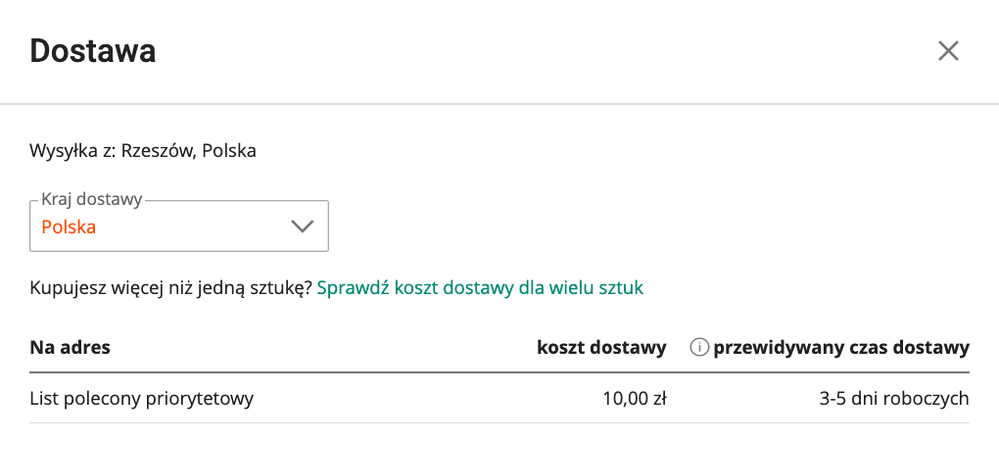Viewport: 999px width, 451px height.
Task: Click the Kupujesz więcej niż jedną sztukę? question text
Action: [171, 288]
